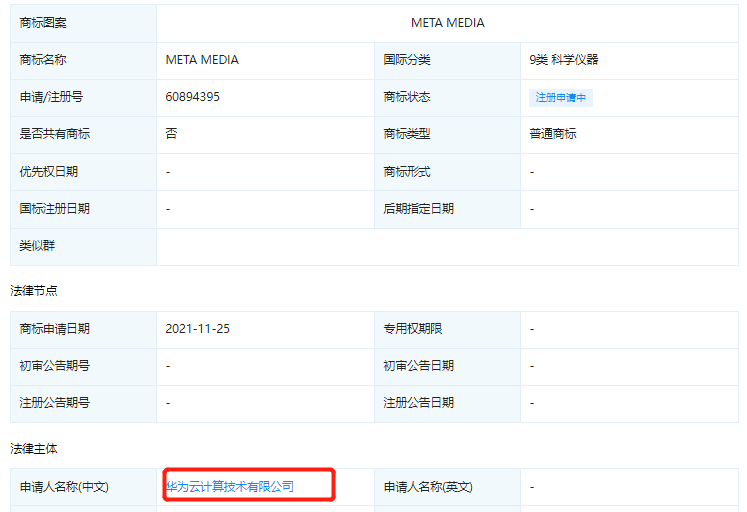
Task: Click the 国际分类 label cell
Action: (447, 60)
